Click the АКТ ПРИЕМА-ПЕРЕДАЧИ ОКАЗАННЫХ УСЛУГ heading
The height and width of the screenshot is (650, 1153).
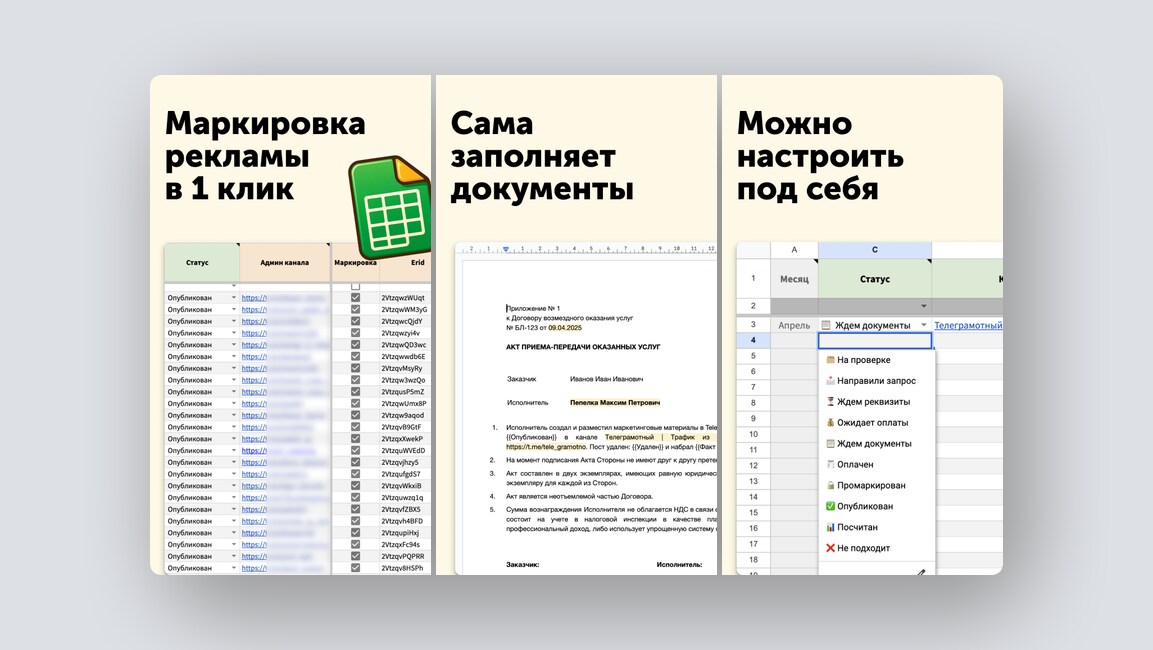point(583,346)
